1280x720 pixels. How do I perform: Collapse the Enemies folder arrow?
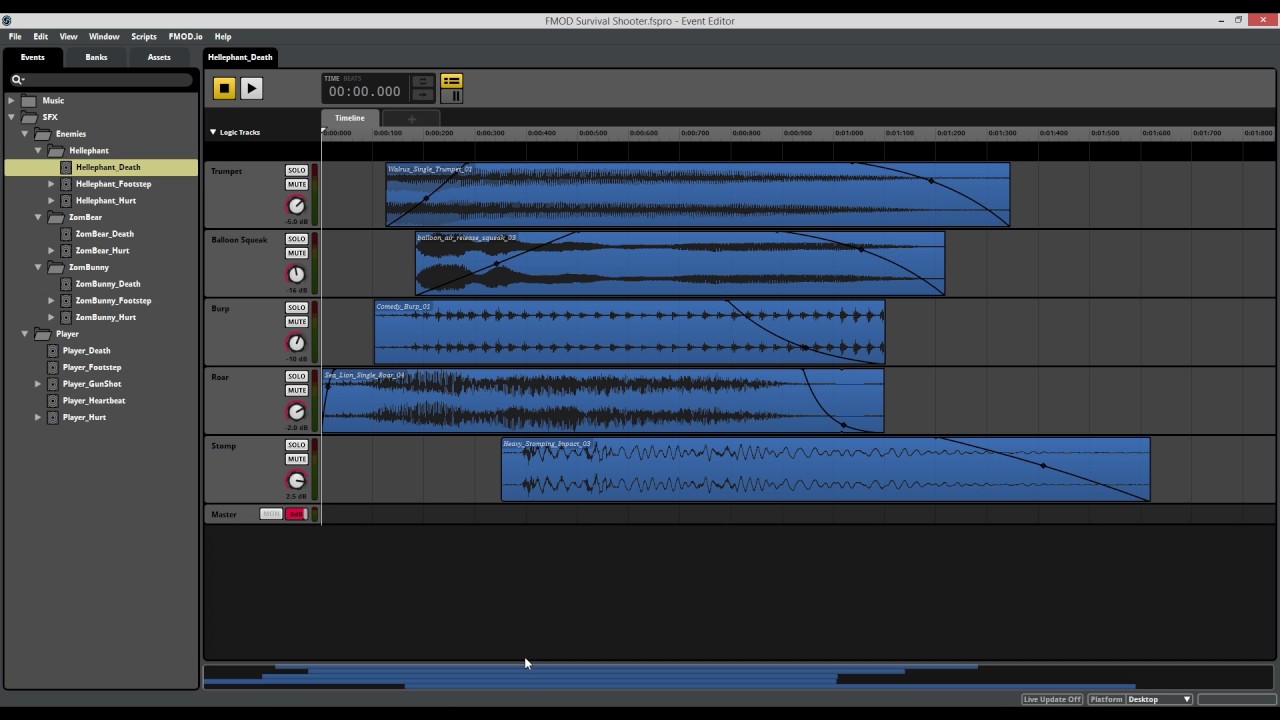[x=25, y=134]
